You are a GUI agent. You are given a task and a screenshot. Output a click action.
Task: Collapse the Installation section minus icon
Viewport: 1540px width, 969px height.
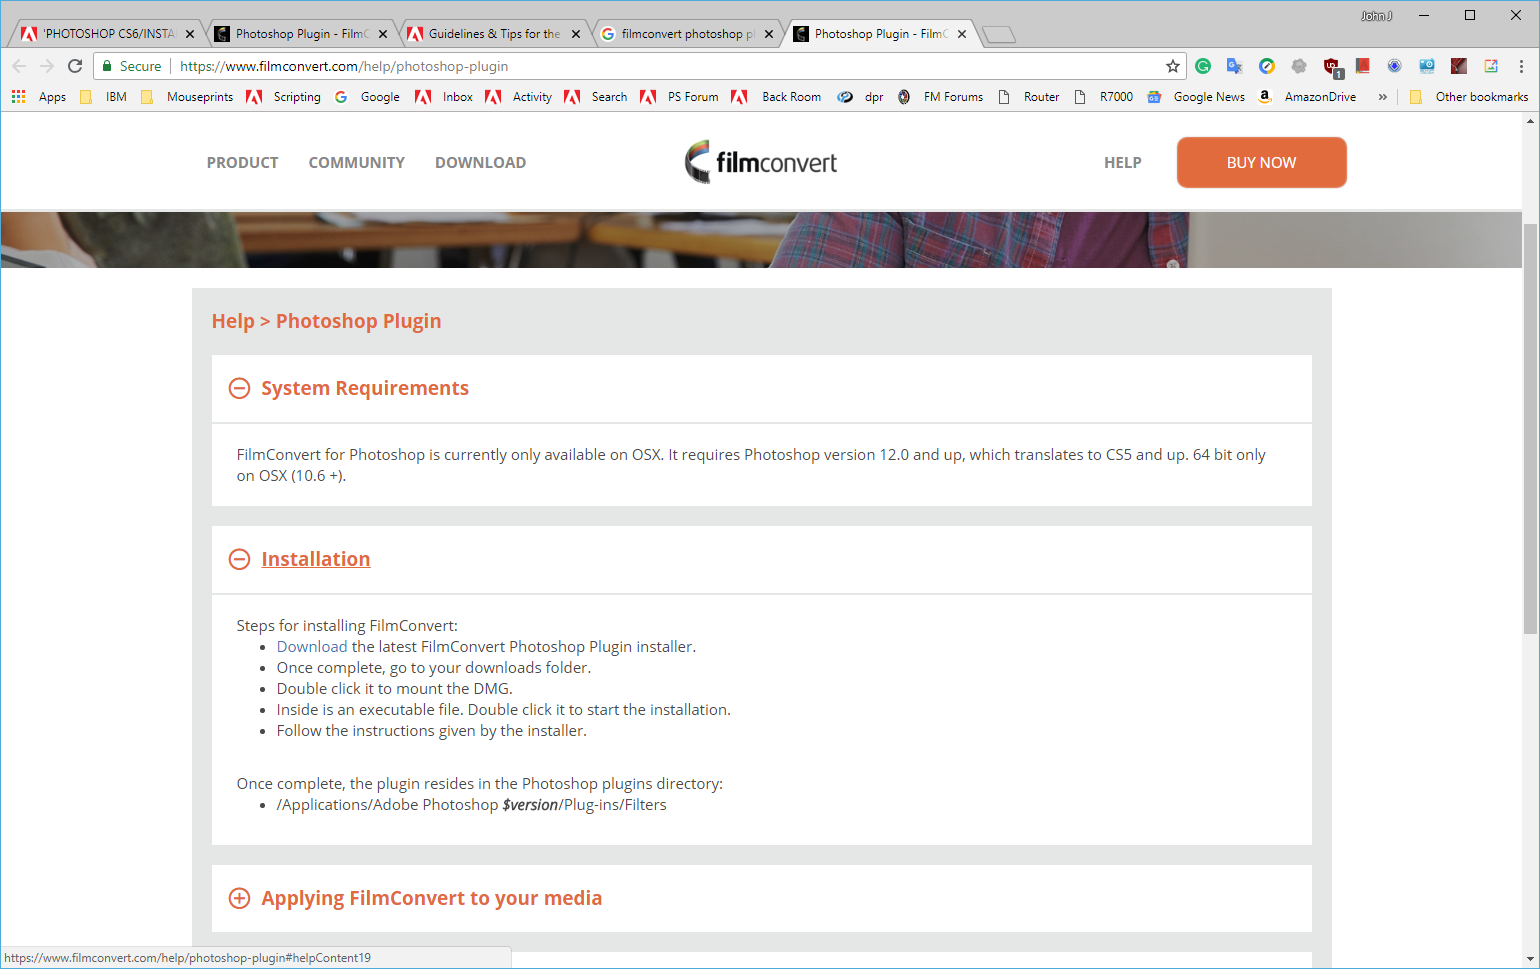[239, 559]
